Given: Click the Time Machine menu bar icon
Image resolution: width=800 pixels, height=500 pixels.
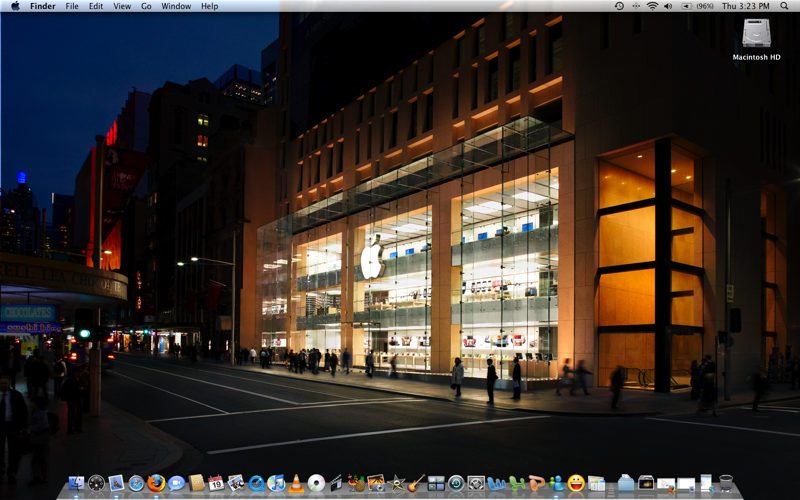Looking at the screenshot, I should click(619, 6).
